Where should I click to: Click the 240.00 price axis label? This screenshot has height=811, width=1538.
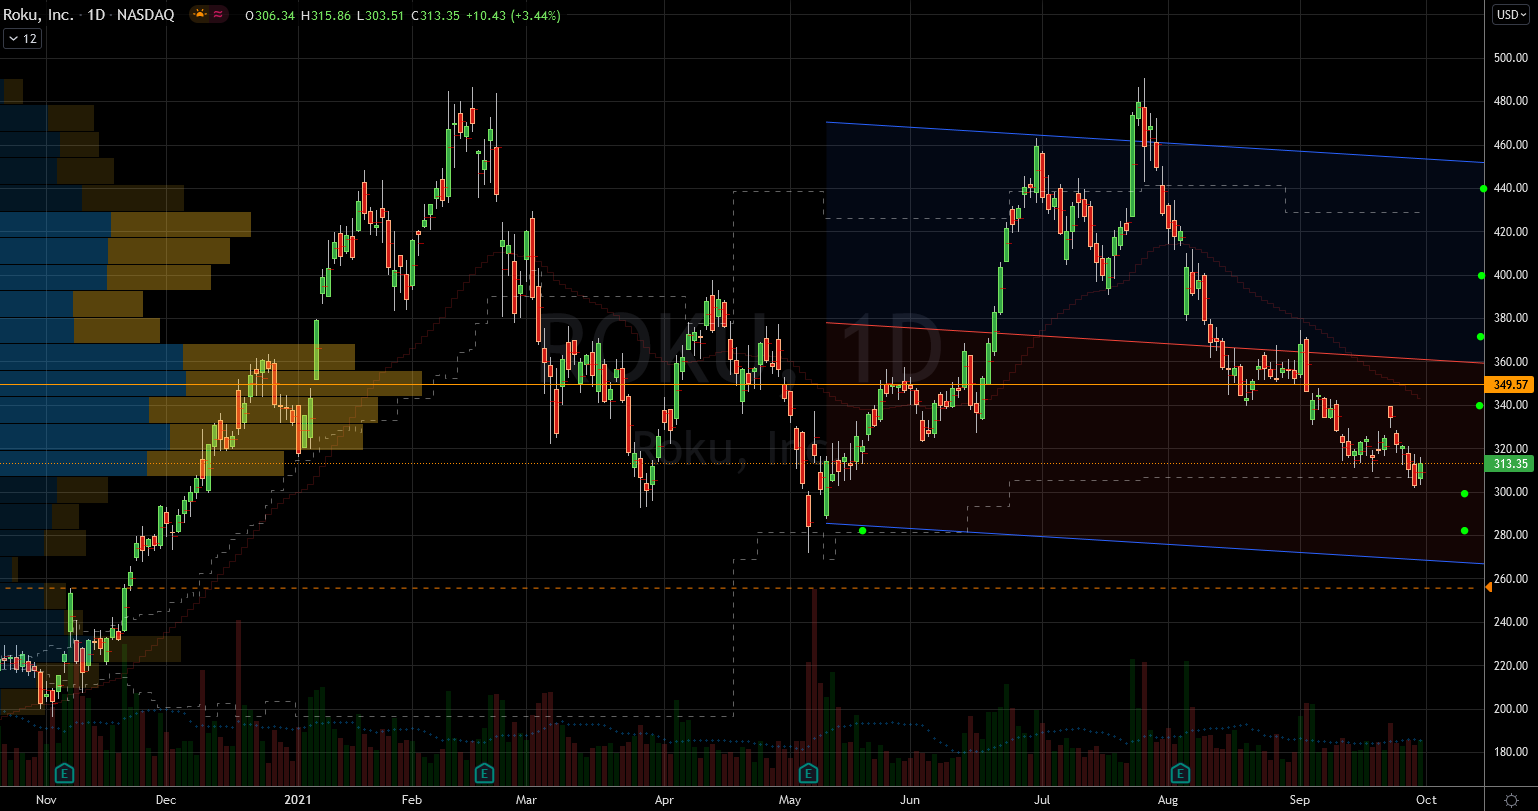(x=1510, y=622)
